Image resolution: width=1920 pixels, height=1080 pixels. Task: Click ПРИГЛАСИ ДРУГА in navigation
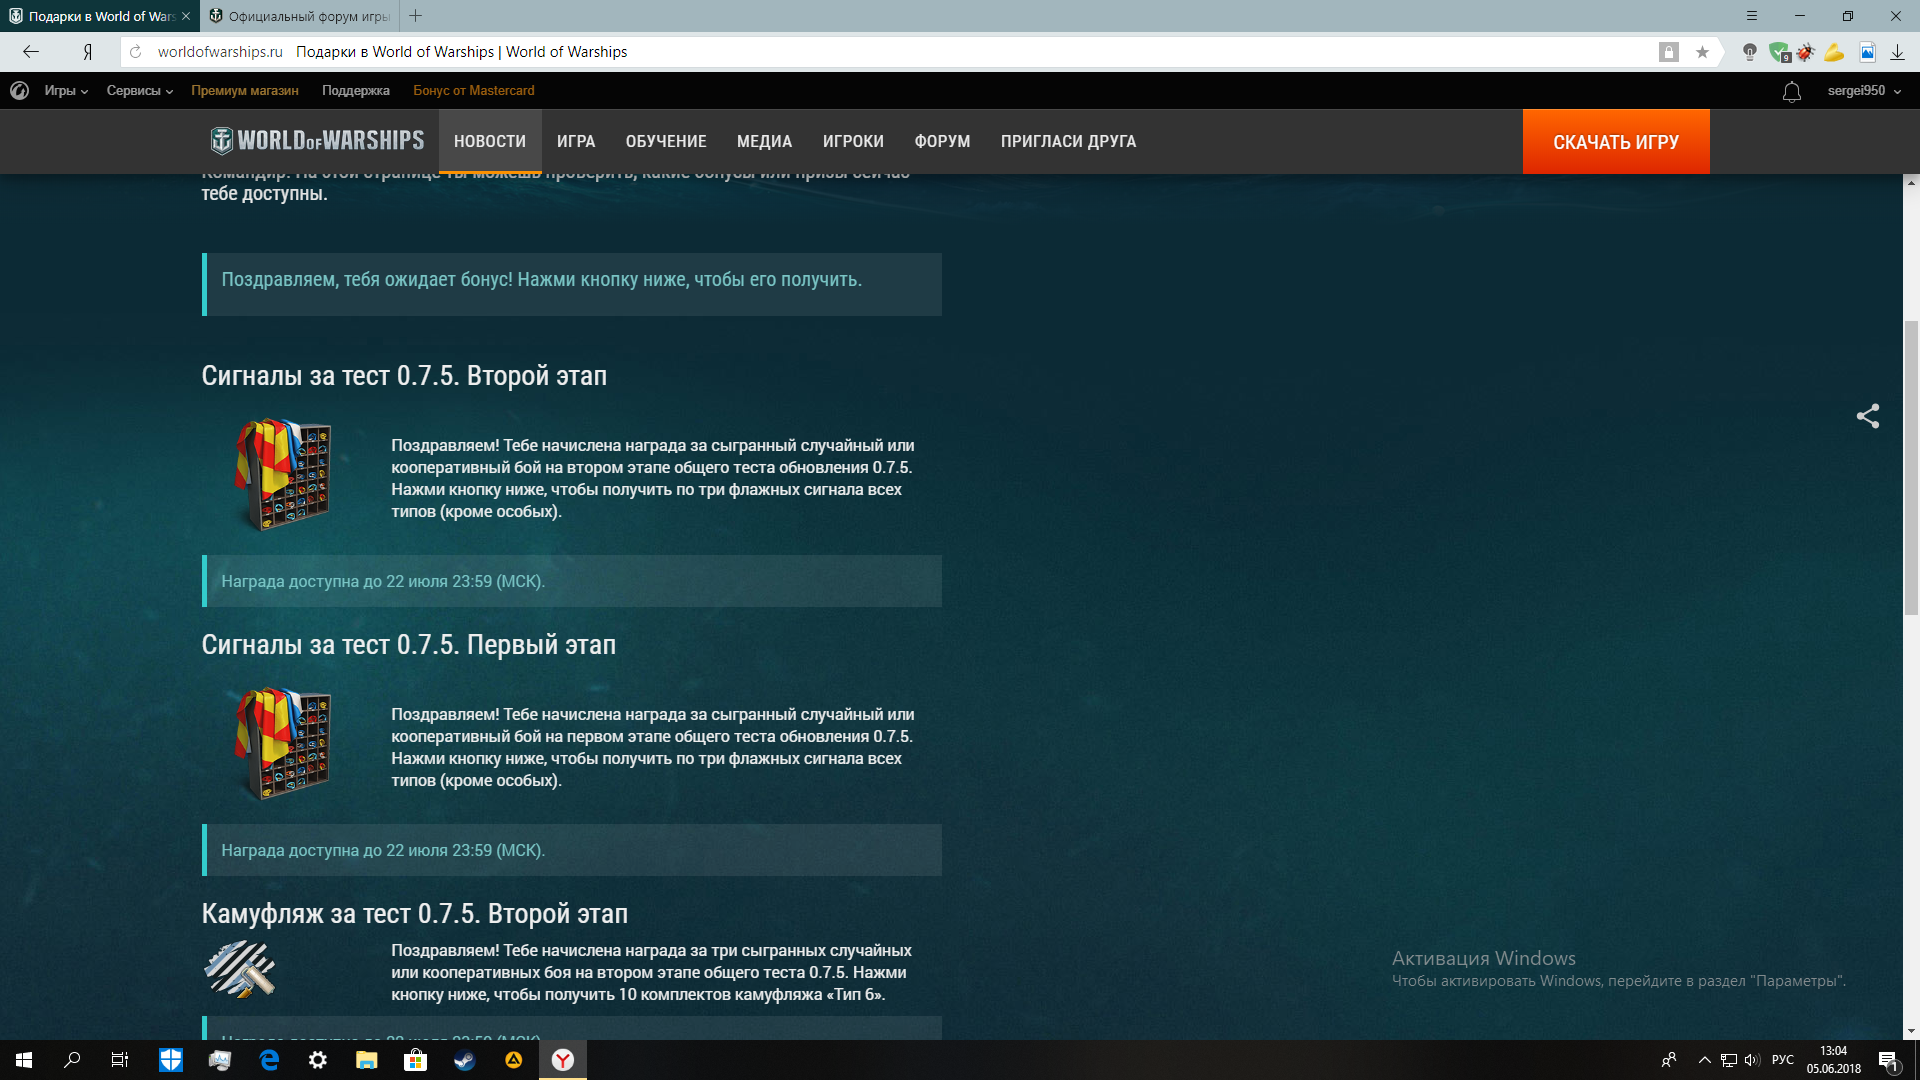(x=1068, y=141)
